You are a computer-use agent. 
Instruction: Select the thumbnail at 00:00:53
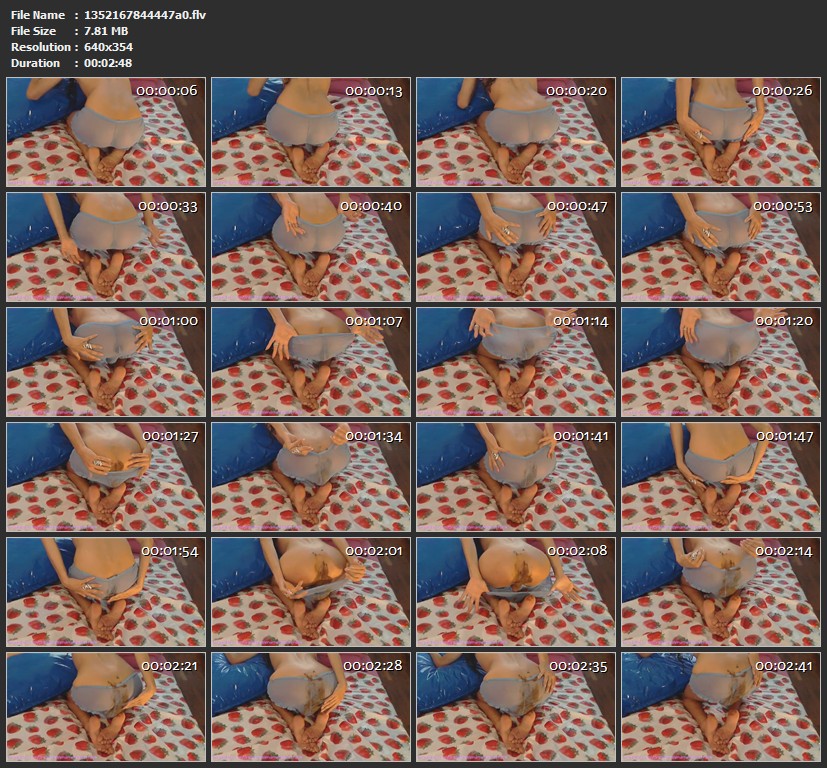(720, 246)
